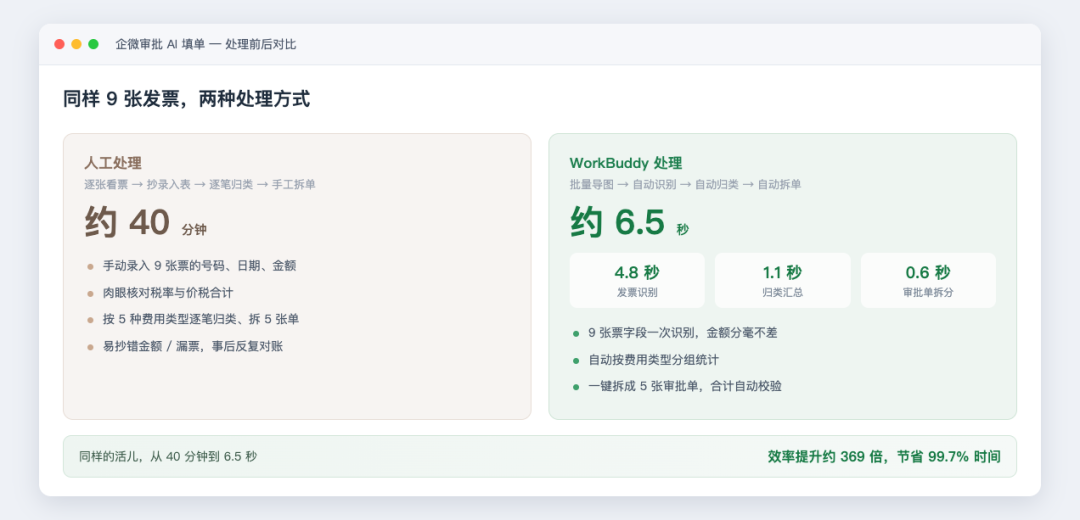The height and width of the screenshot is (520, 1080).
Task: Click bullet 易抄错金额 / 漏票,事后反复对账
Action: (193, 346)
